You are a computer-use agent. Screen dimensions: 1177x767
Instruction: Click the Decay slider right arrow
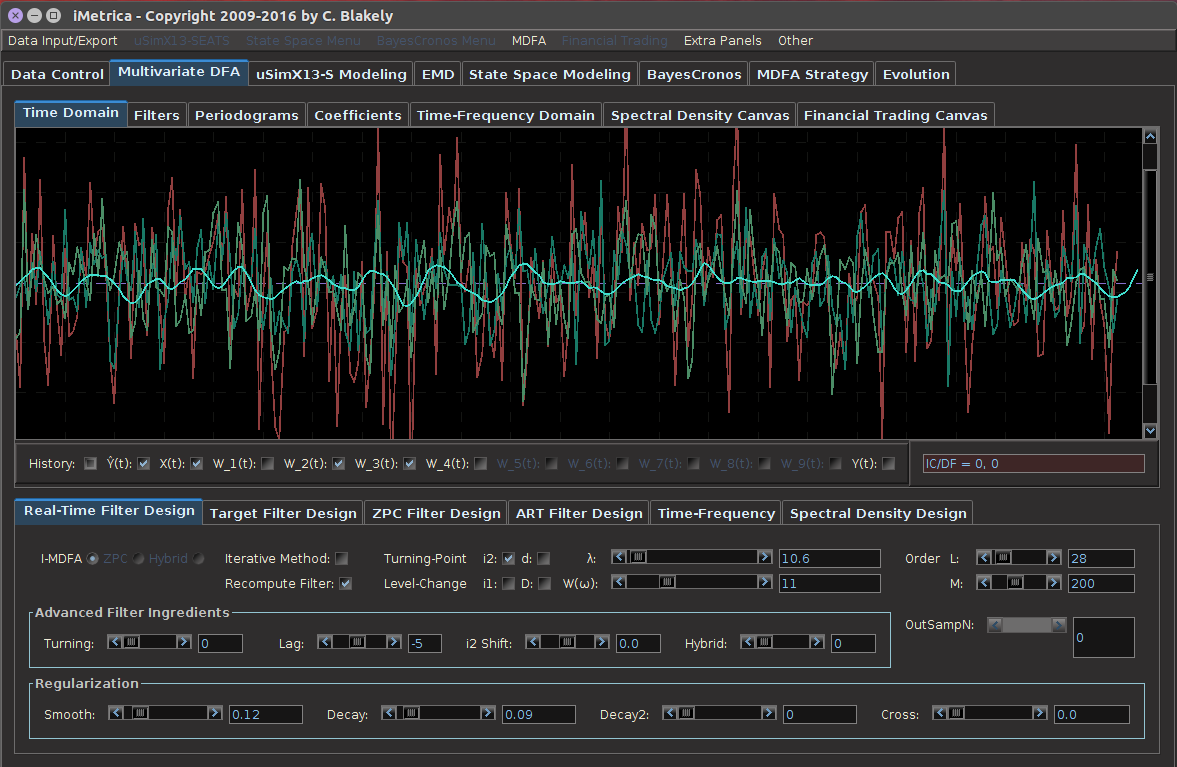[488, 713]
